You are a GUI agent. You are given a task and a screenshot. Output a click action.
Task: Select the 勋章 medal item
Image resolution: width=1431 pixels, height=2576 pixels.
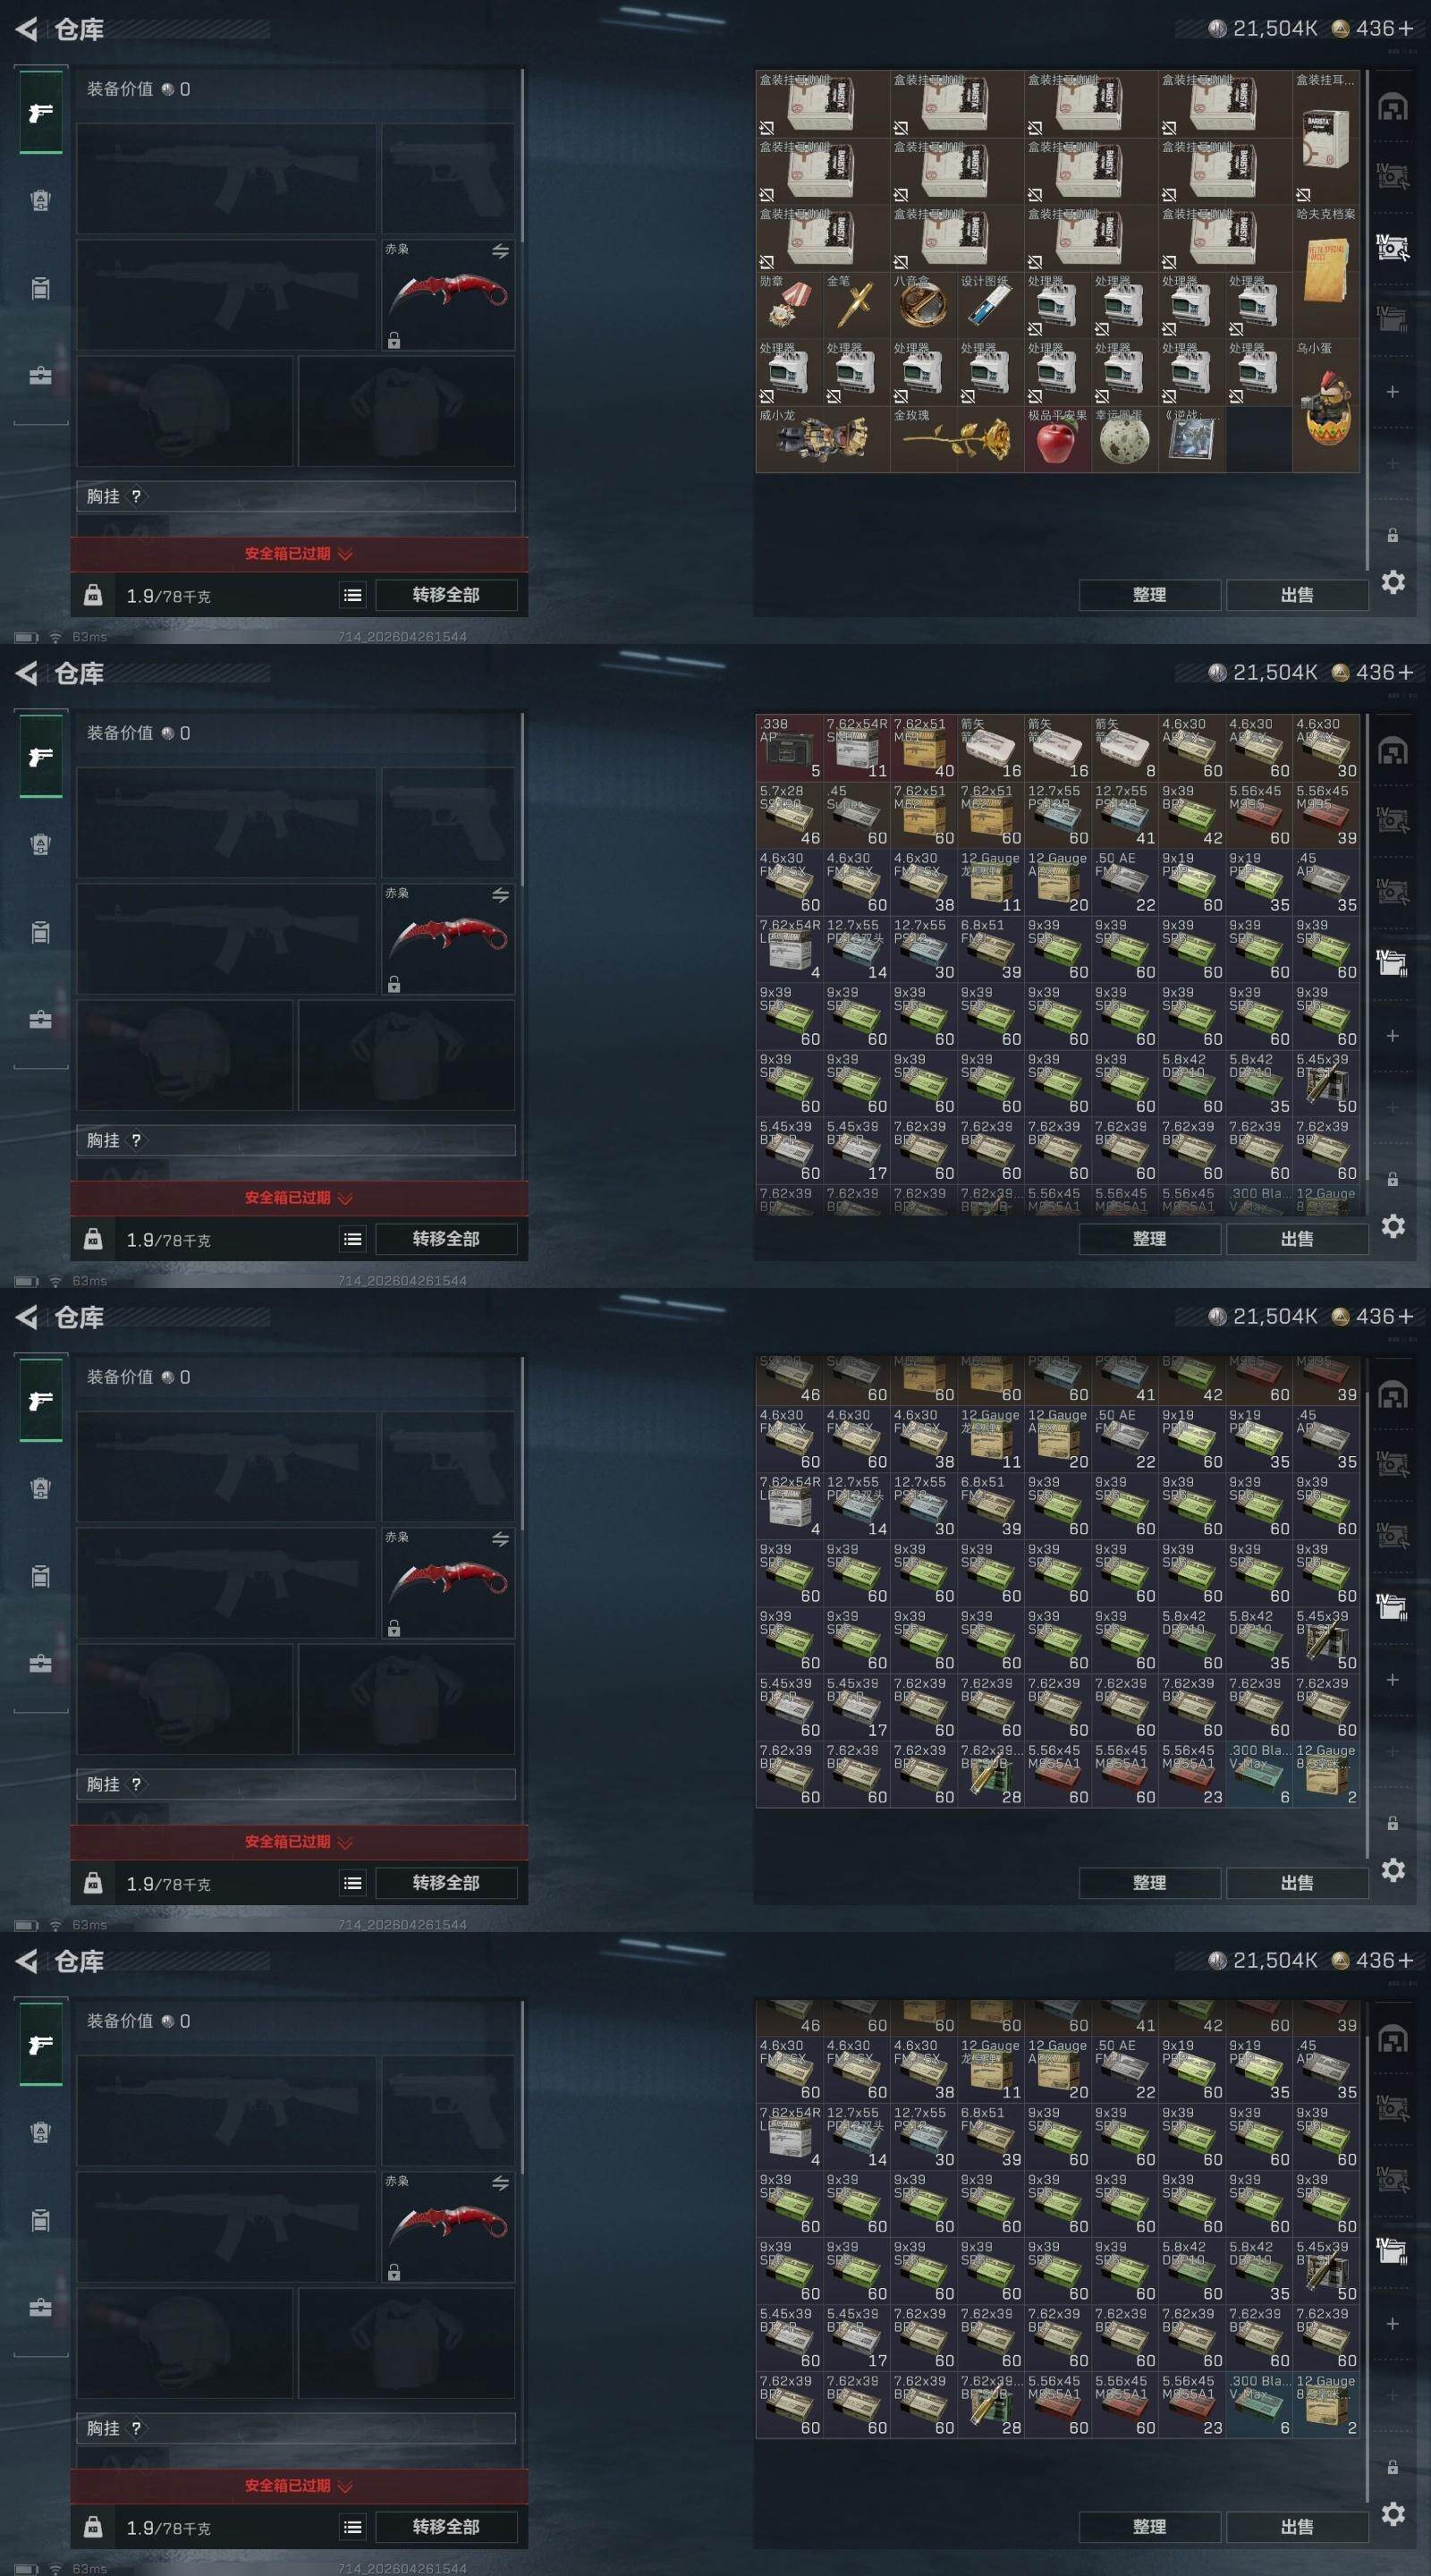coord(789,305)
